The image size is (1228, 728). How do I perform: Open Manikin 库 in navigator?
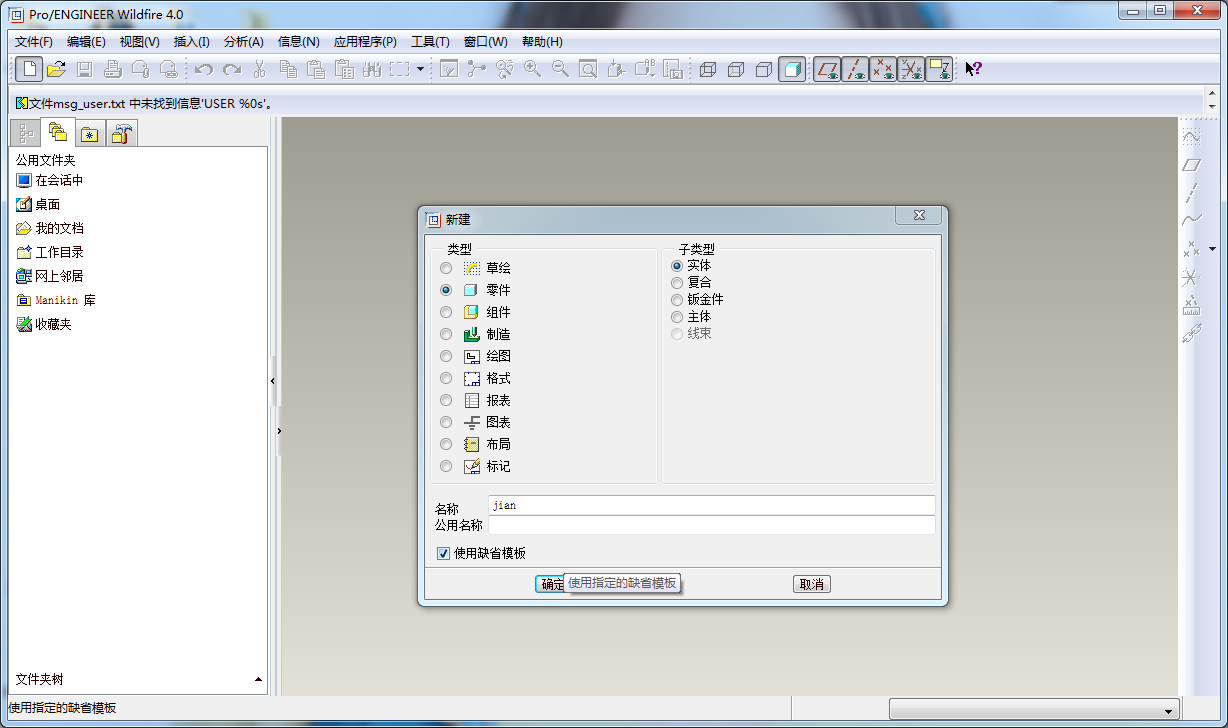pyautogui.click(x=56, y=300)
